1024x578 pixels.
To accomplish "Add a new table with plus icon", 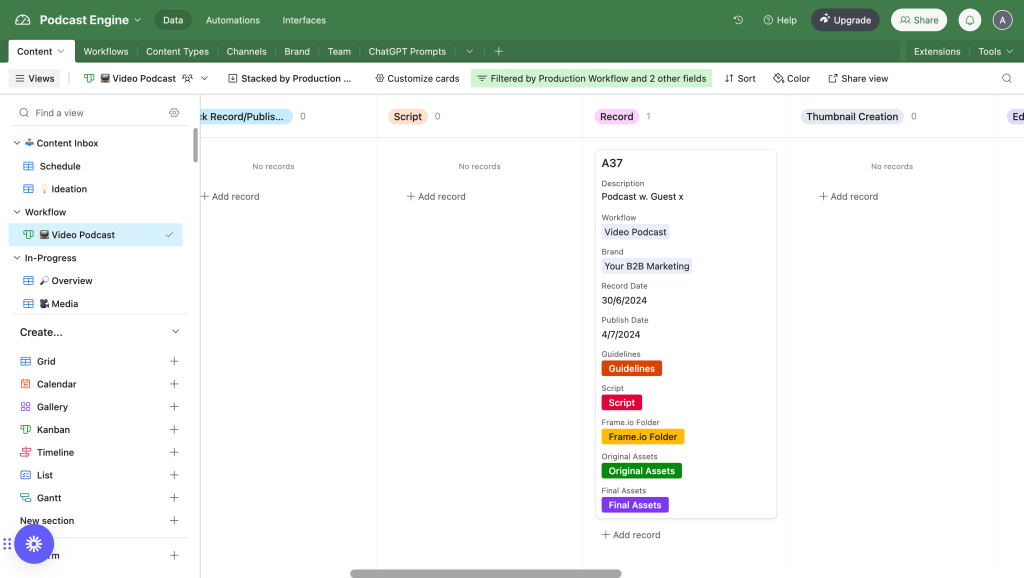I will (x=498, y=51).
